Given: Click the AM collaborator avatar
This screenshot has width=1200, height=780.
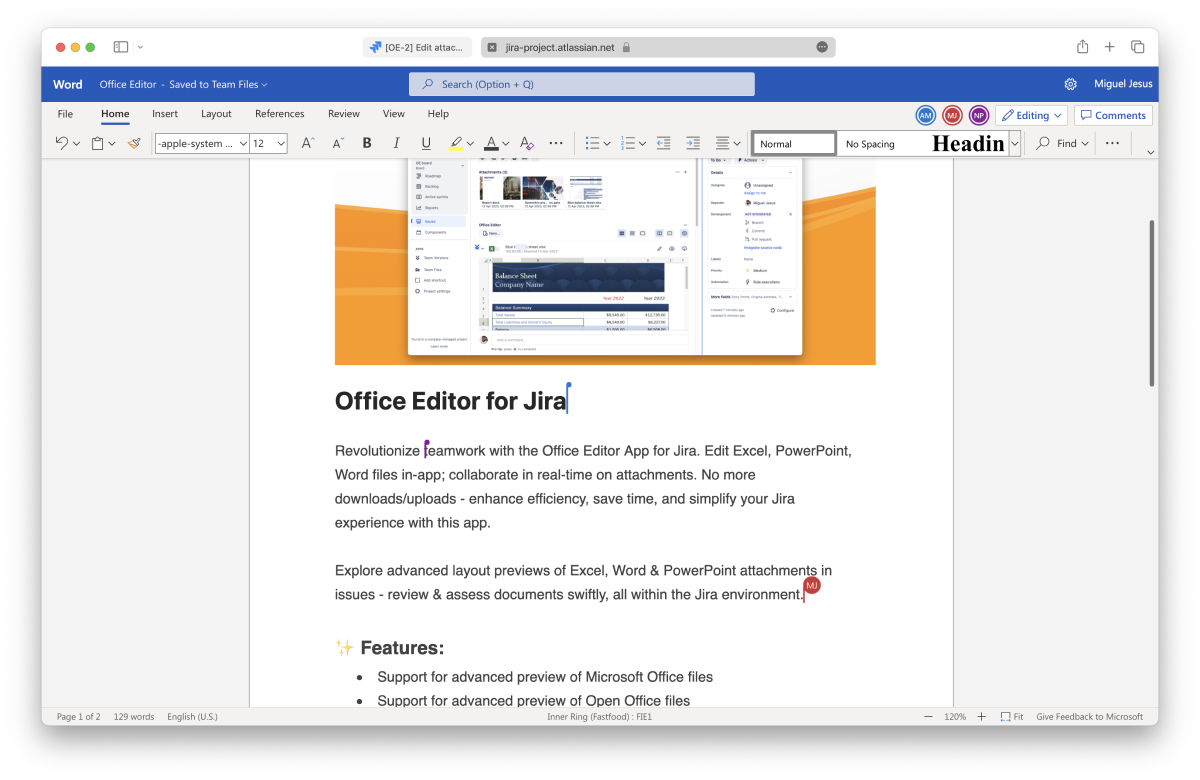Looking at the screenshot, I should point(926,115).
